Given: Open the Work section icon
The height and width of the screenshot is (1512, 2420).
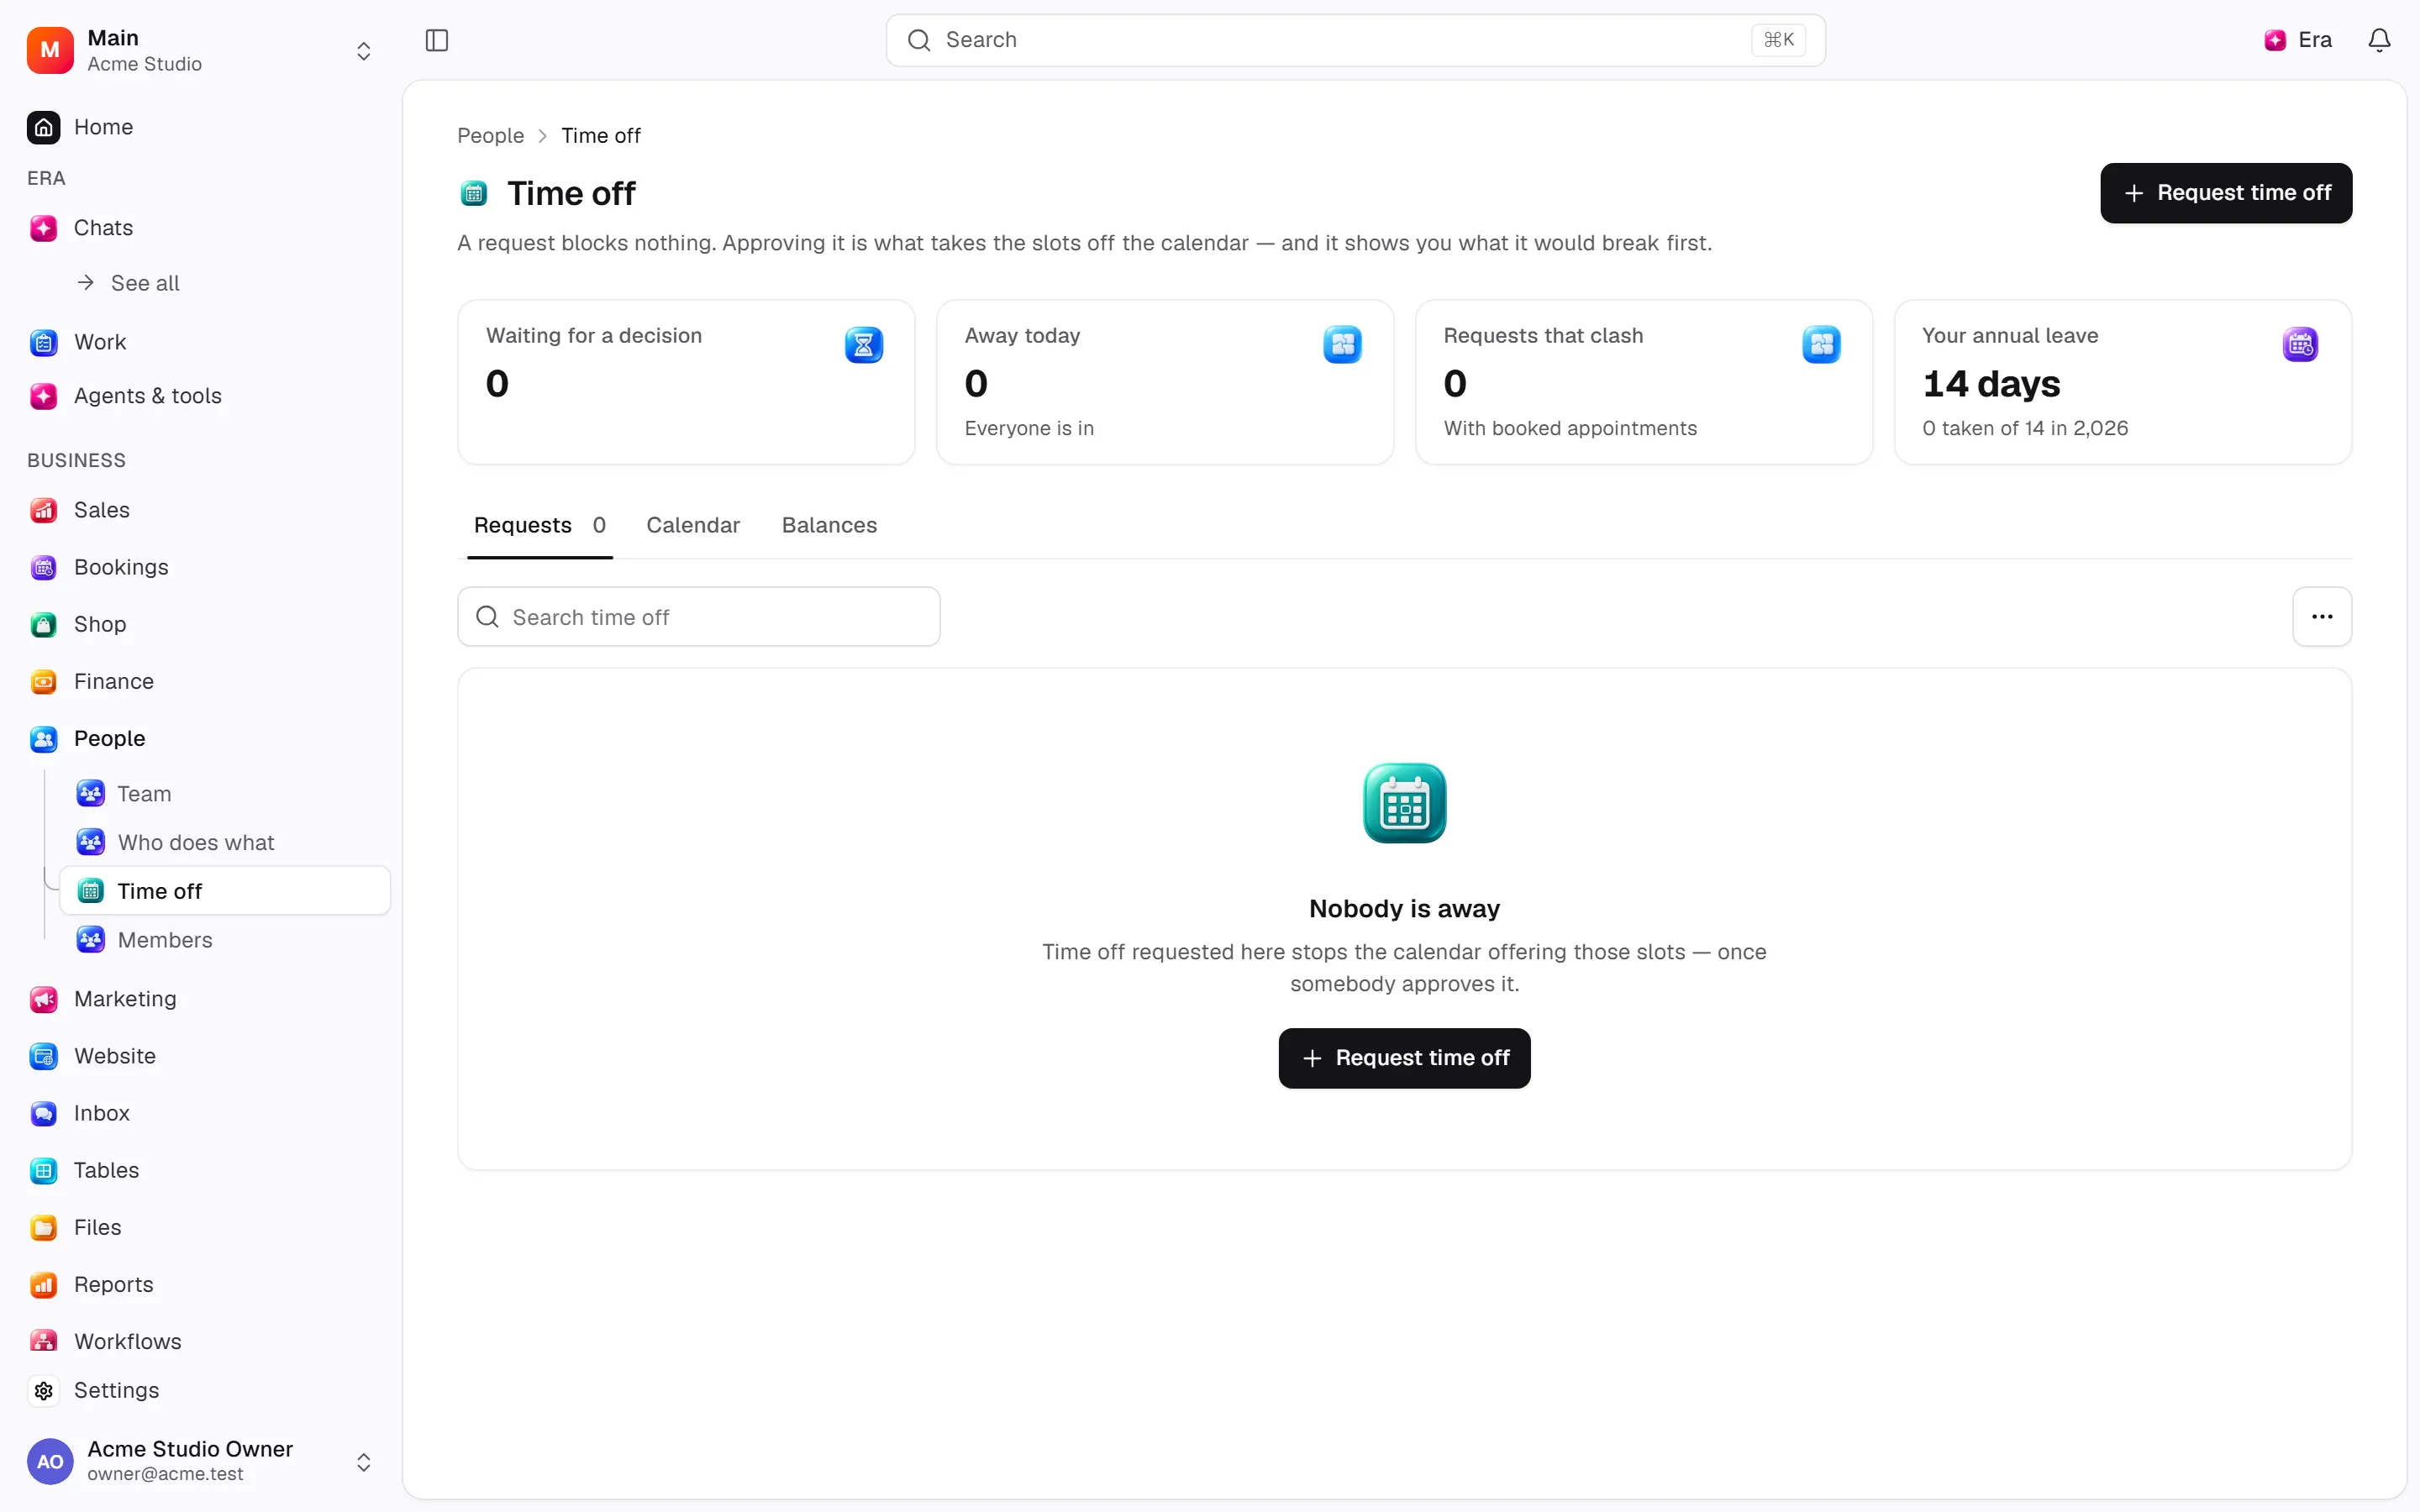Looking at the screenshot, I should click(43, 342).
